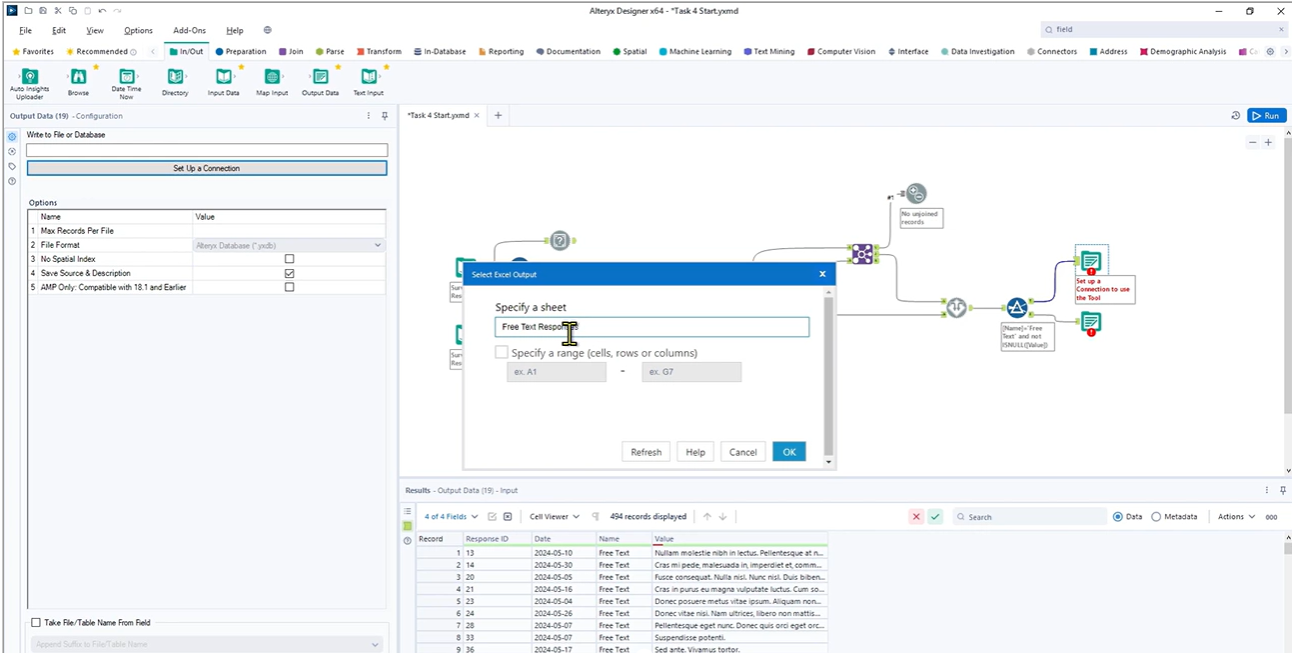Select the Union tool node on canvas

tap(956, 308)
